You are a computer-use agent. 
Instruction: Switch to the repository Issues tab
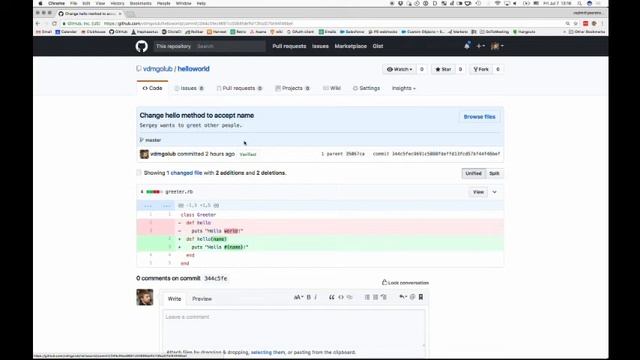click(x=189, y=88)
